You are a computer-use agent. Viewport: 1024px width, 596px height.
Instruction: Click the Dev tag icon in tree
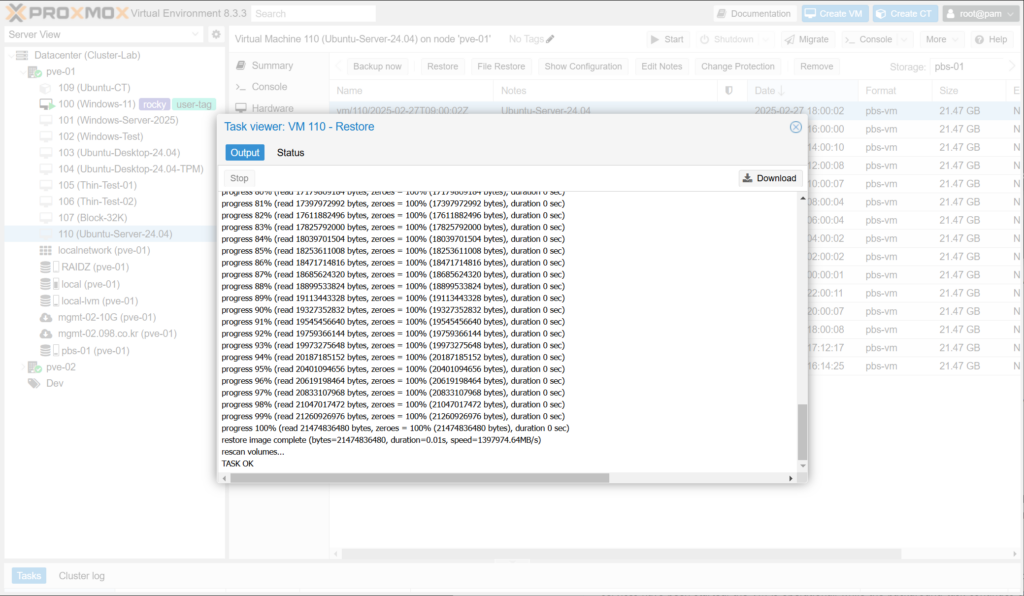33,383
